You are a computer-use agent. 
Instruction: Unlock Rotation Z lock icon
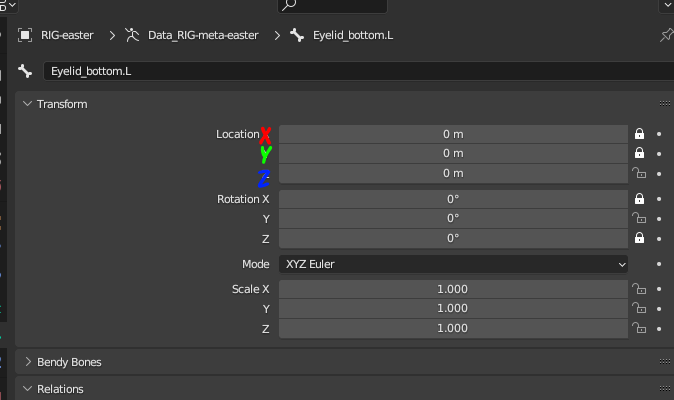(639, 238)
